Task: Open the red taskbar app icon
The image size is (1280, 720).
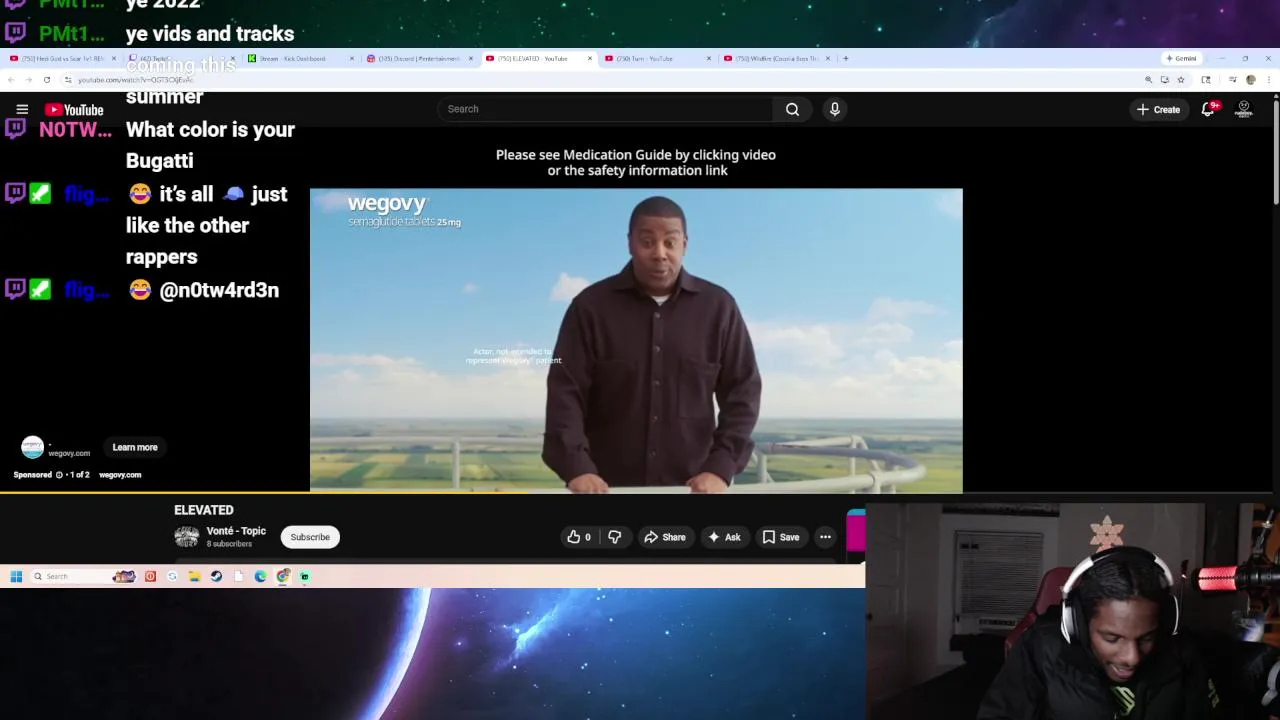Action: [150, 576]
